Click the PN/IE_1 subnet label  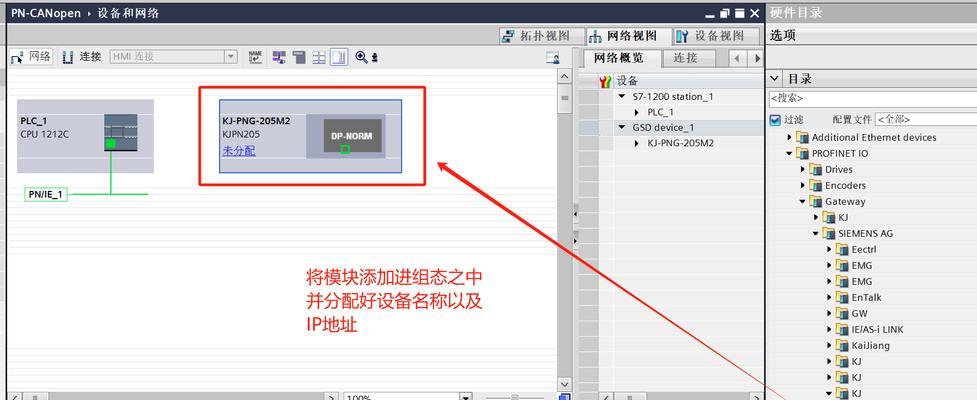point(45,194)
